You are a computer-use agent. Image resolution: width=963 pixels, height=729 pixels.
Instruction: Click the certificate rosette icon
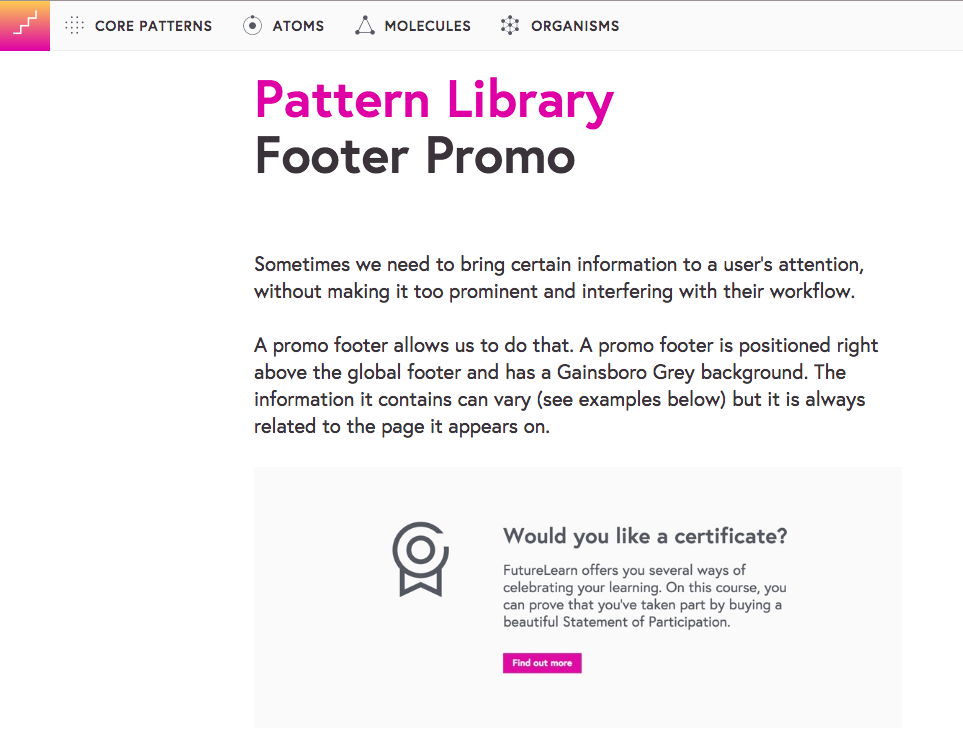pyautogui.click(x=420, y=558)
